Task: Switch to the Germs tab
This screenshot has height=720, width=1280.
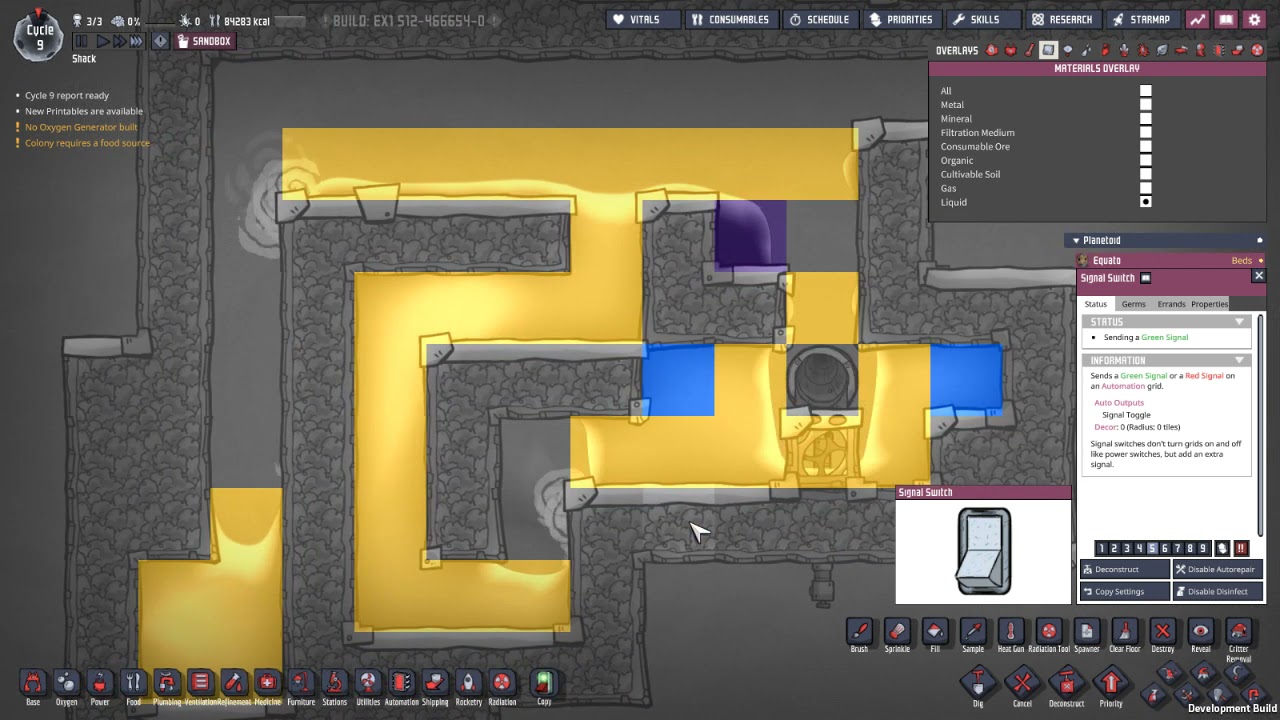Action: click(1133, 304)
